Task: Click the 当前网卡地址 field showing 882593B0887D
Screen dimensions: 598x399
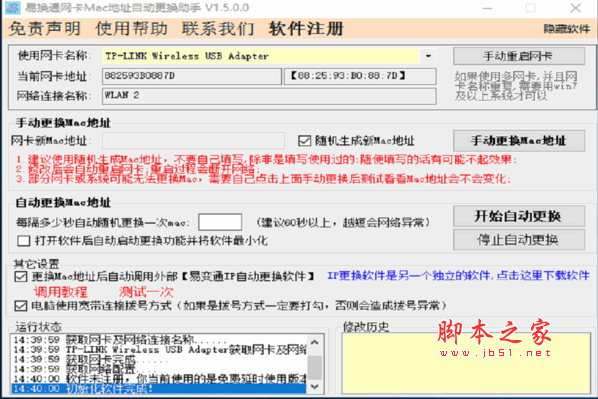Action: [192, 76]
